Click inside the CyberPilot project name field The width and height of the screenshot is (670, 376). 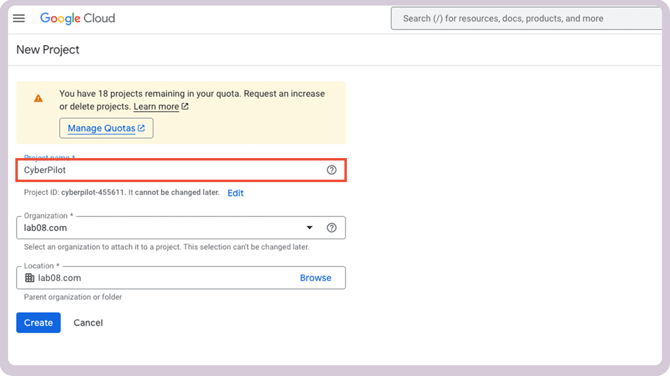(181, 170)
